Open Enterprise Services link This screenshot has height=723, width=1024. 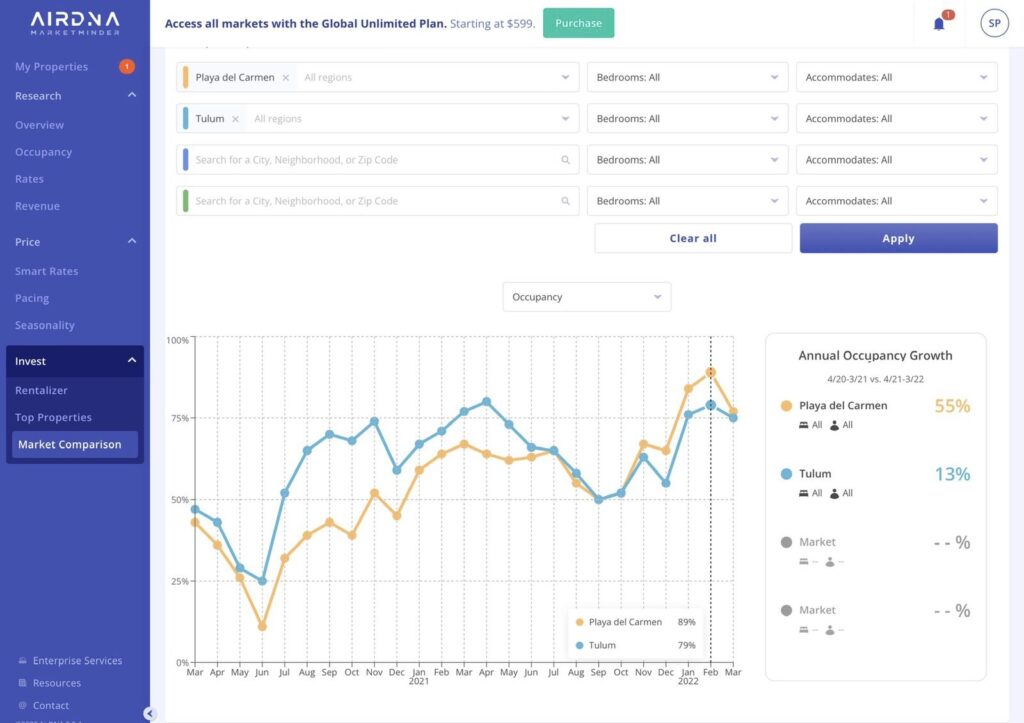click(x=78, y=661)
